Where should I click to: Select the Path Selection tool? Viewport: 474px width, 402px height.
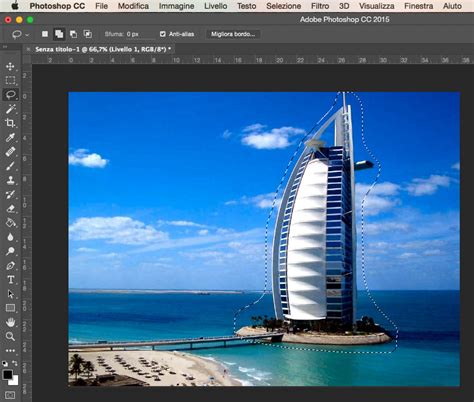[10, 294]
